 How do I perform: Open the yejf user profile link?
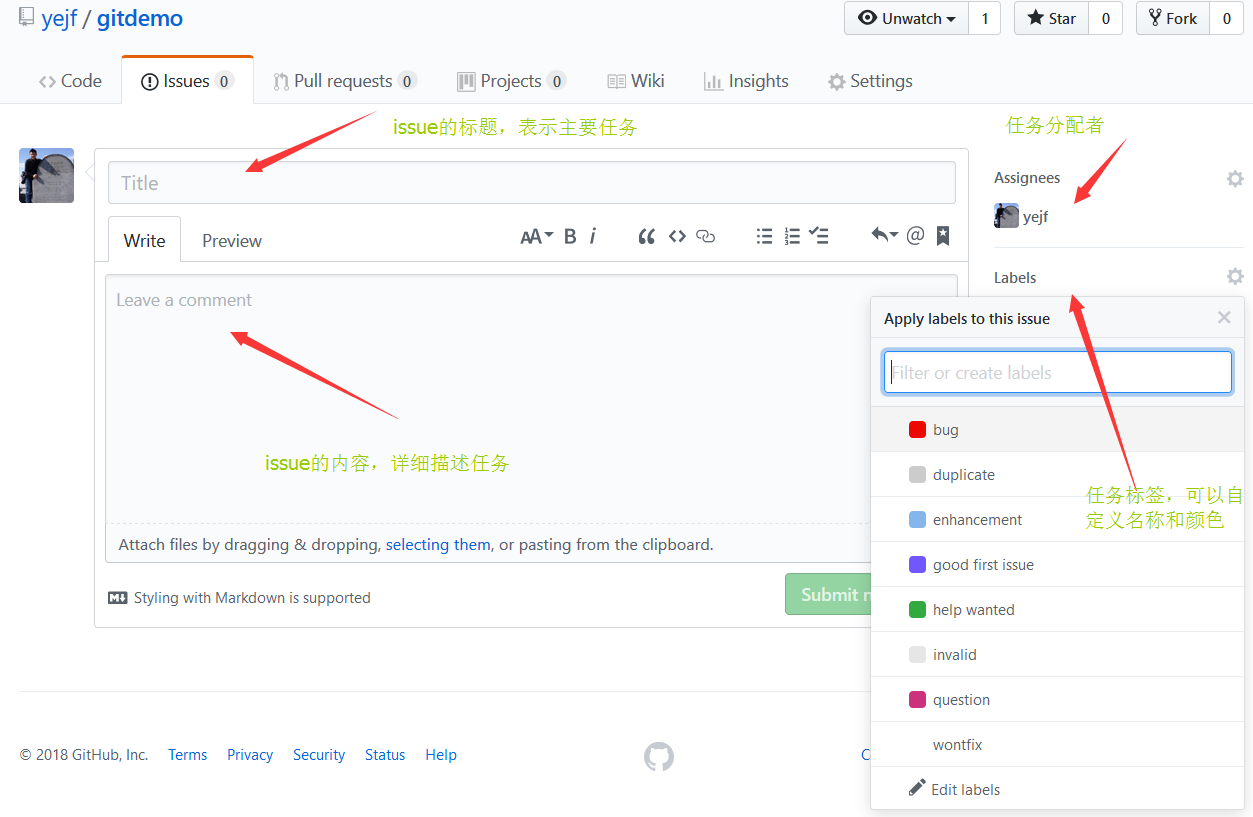(59, 18)
